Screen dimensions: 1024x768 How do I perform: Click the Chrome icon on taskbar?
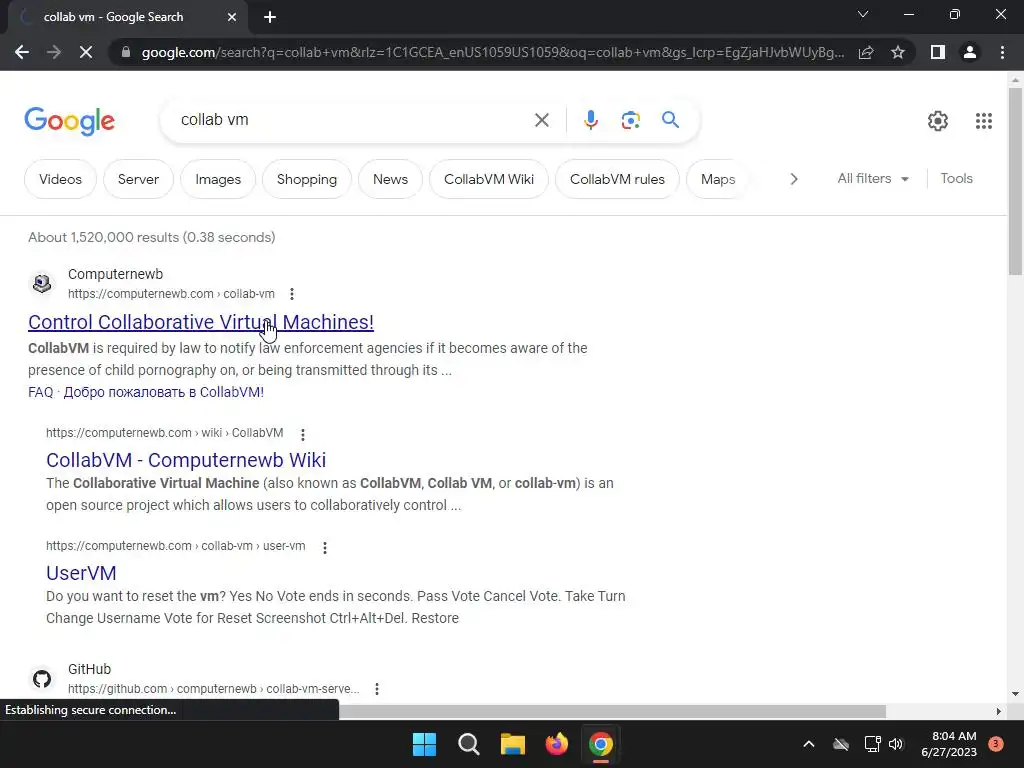[601, 744]
